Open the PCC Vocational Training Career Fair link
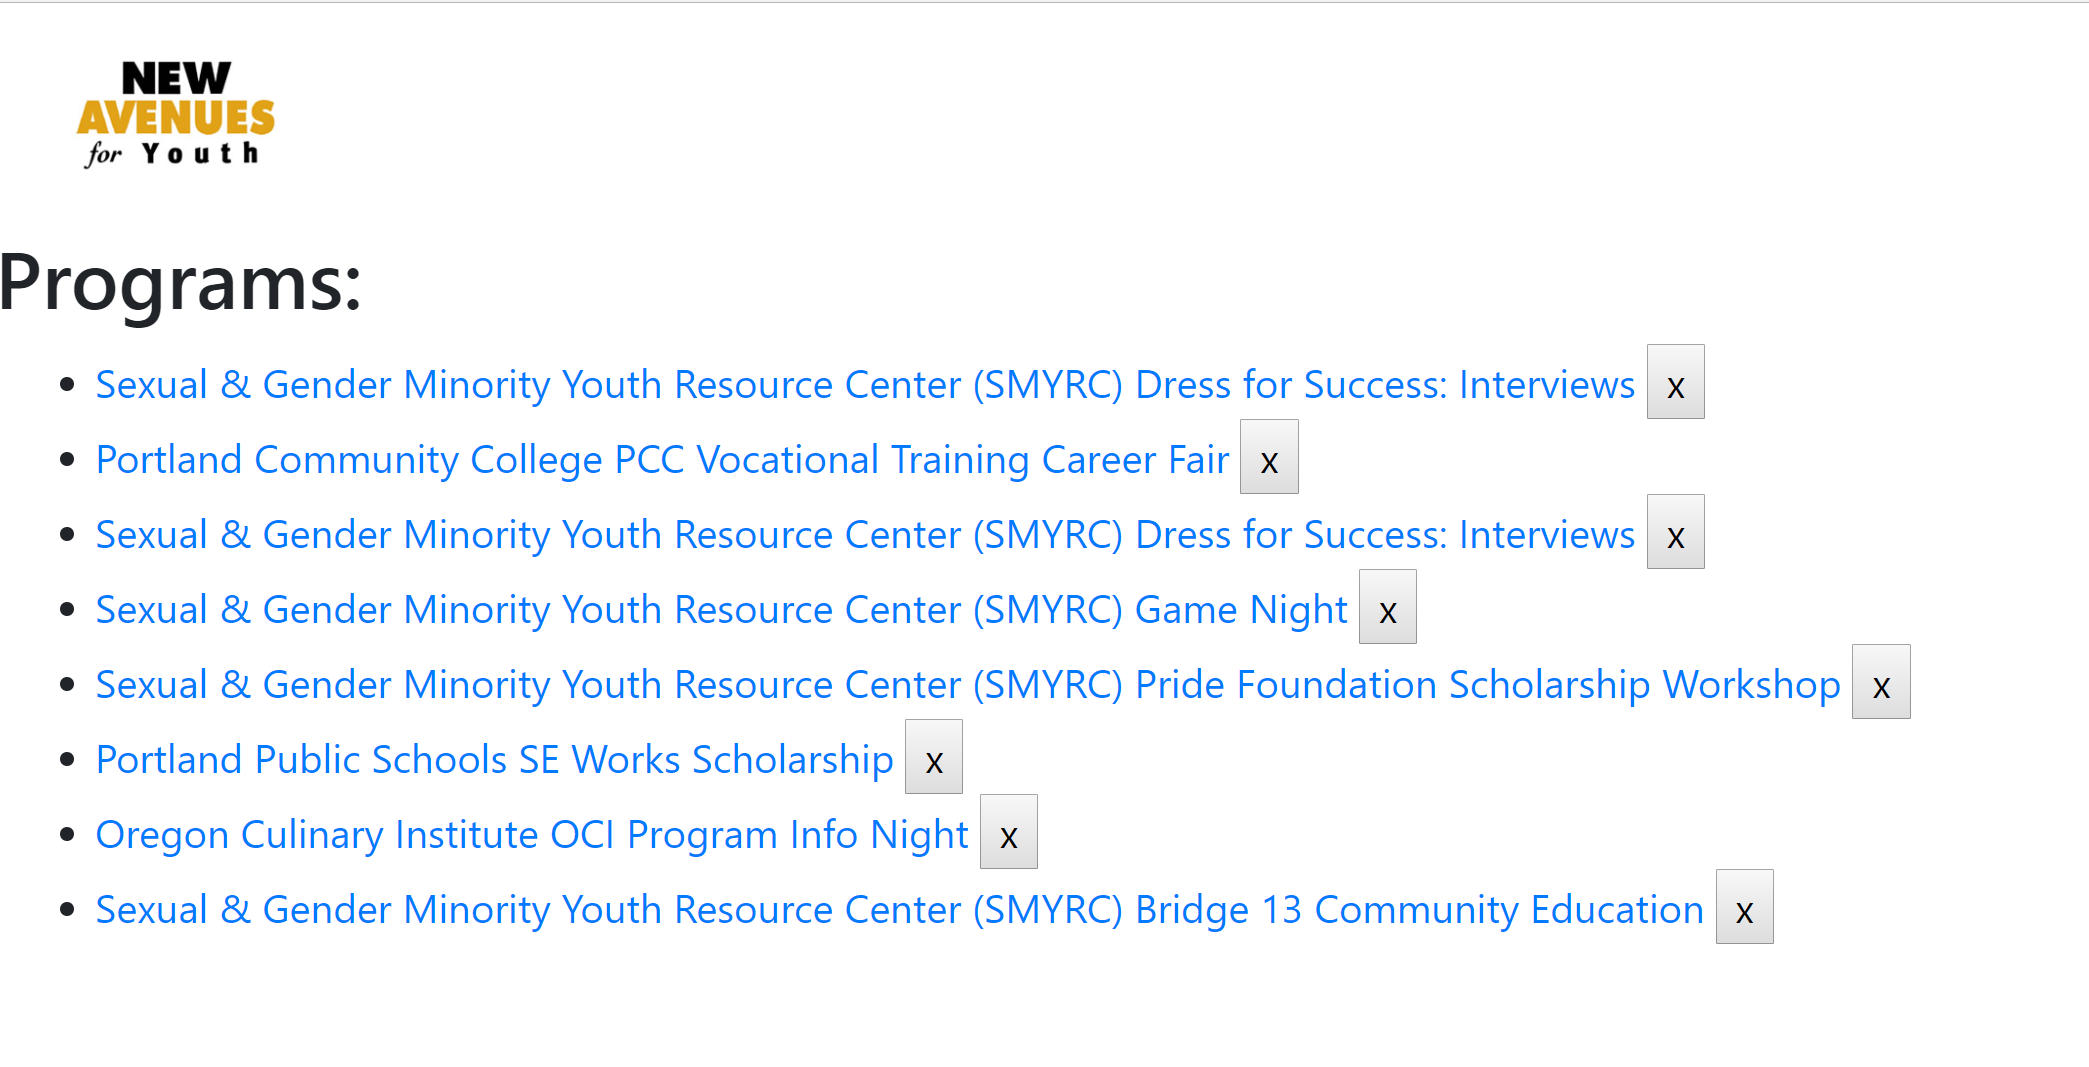The width and height of the screenshot is (2089, 1067). pos(662,460)
